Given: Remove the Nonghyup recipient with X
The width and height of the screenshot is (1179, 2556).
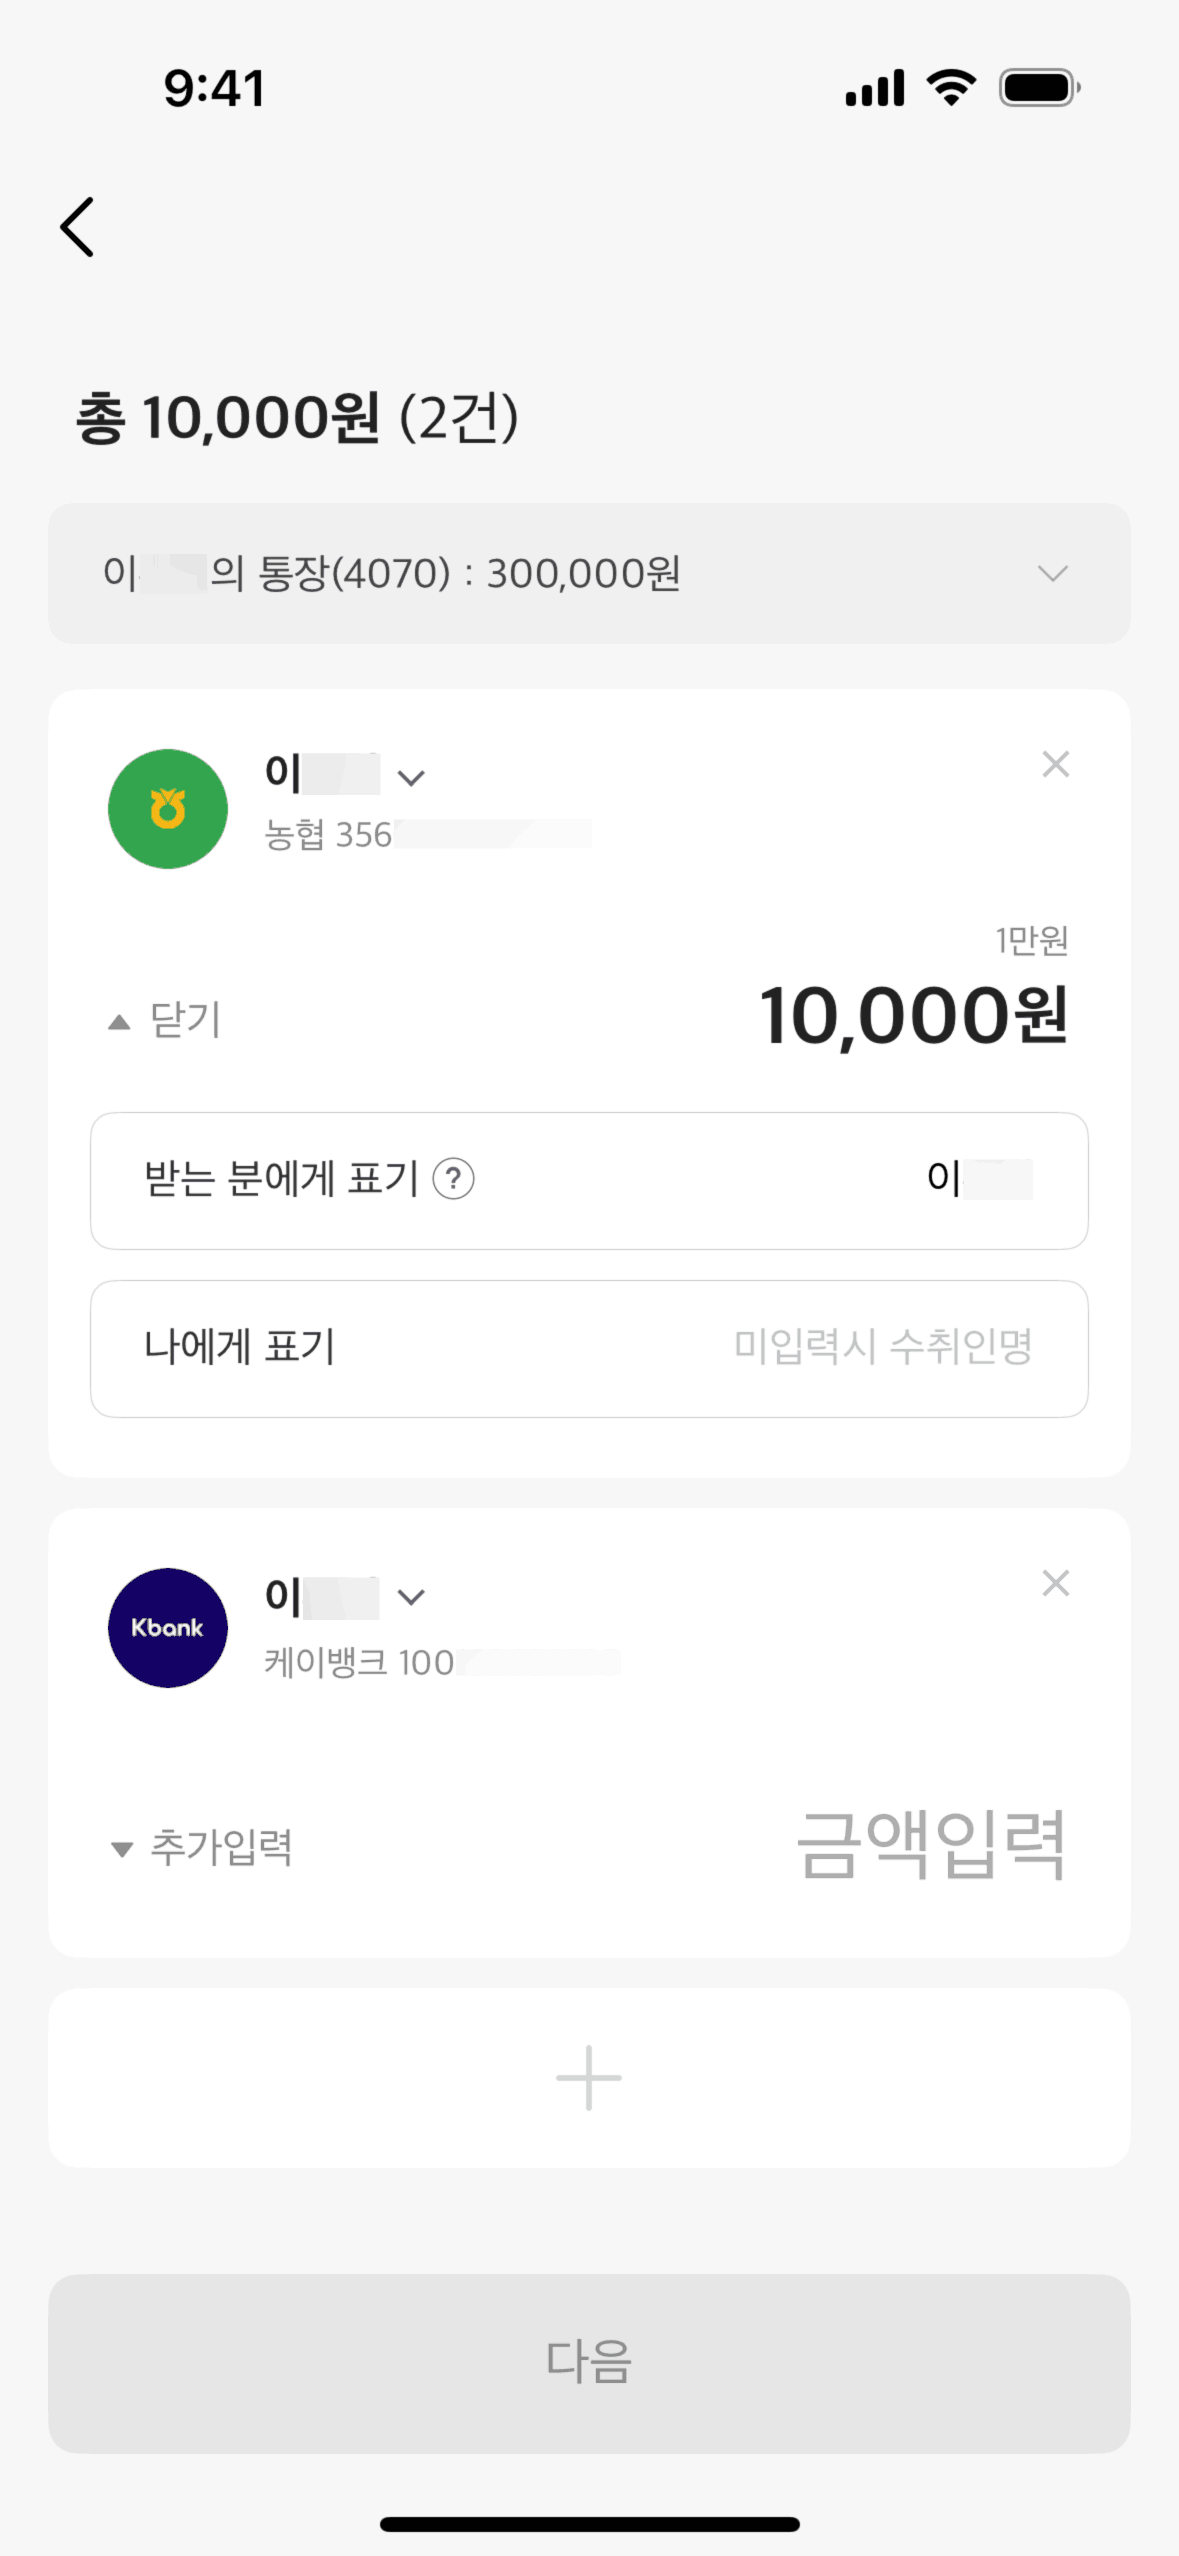Looking at the screenshot, I should point(1055,764).
